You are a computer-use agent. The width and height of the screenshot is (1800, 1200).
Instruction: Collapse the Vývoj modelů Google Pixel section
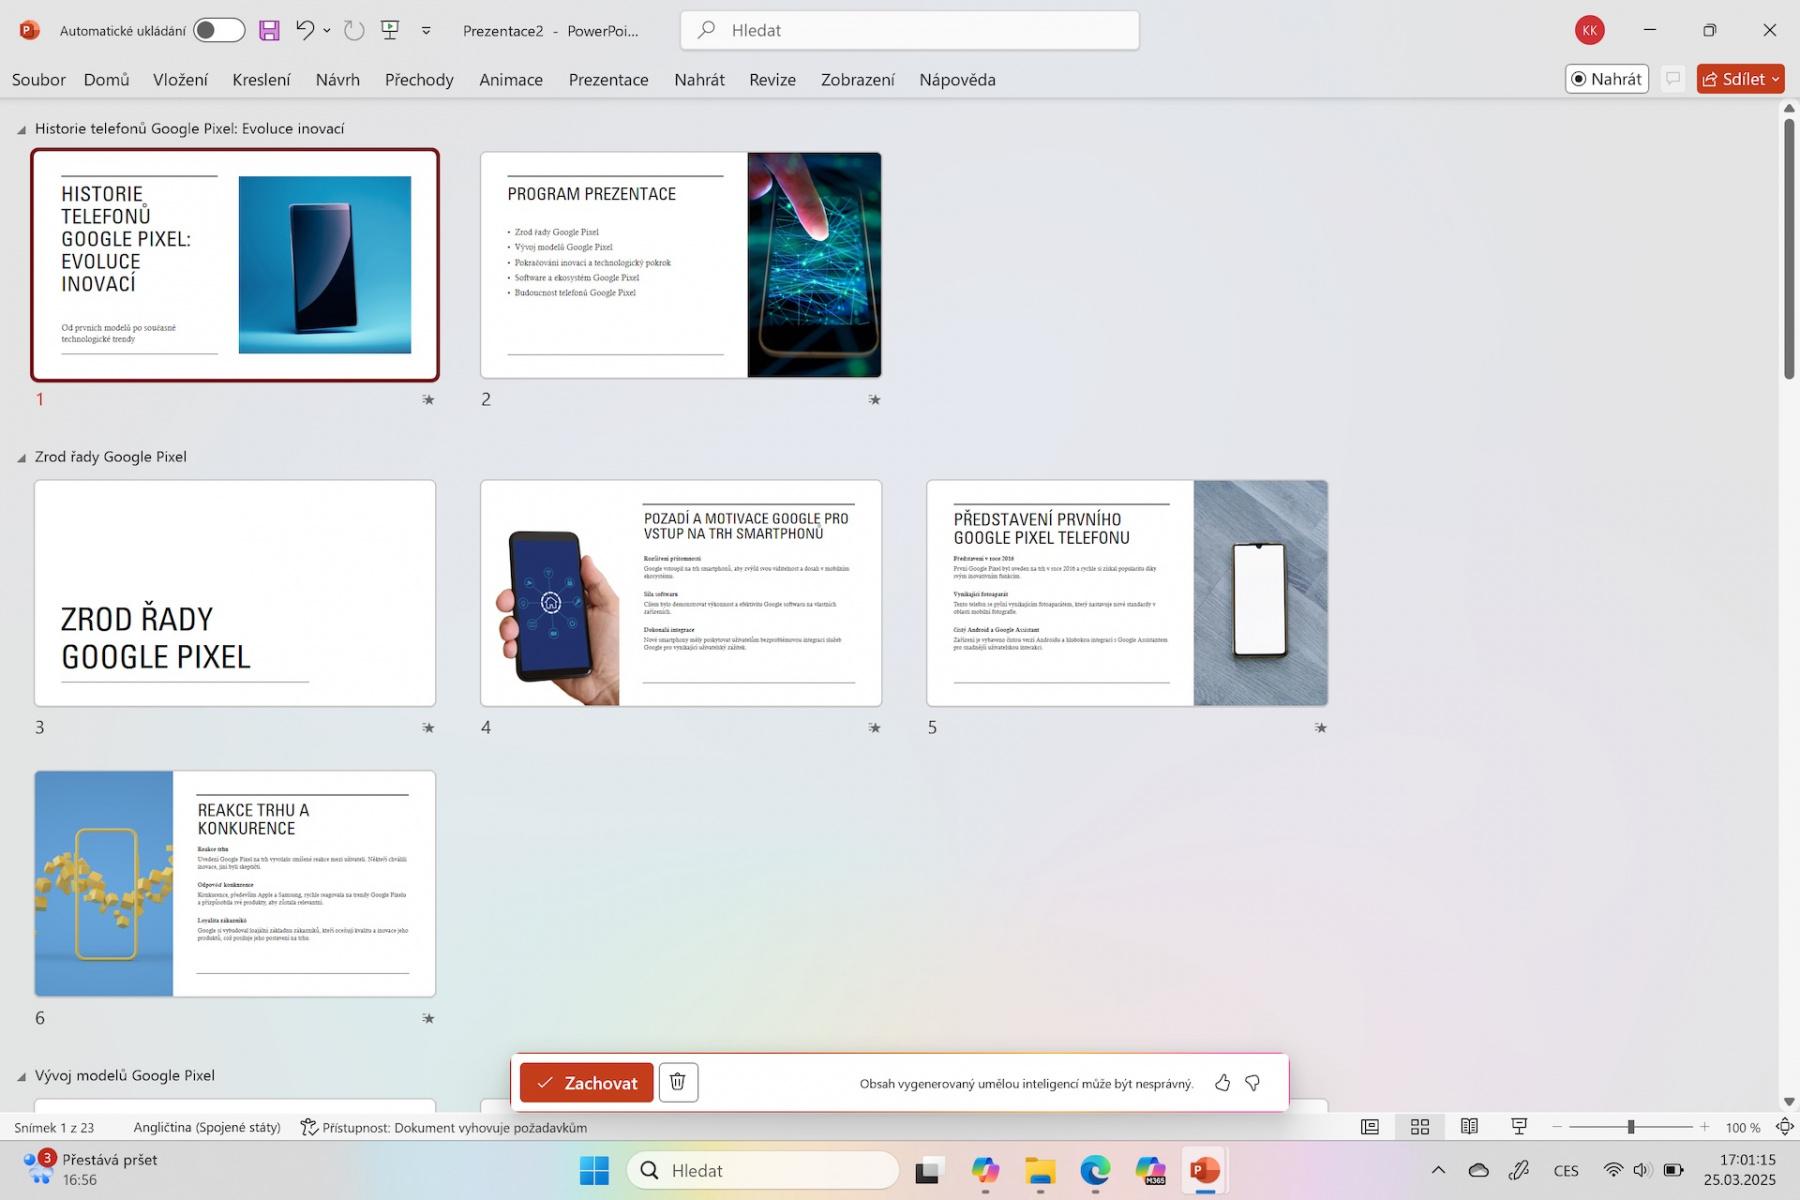point(21,1076)
